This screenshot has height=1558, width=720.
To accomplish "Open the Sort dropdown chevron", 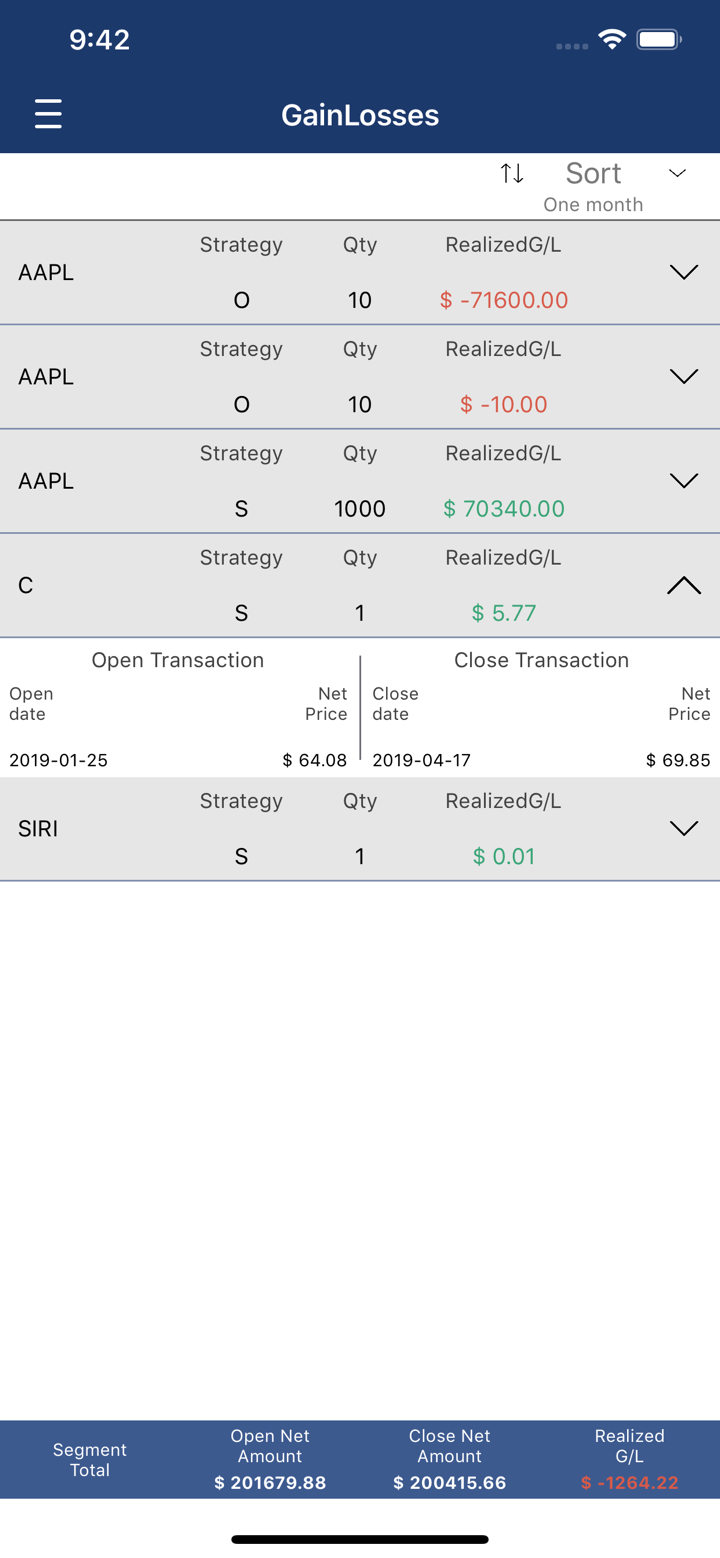I will [x=677, y=173].
